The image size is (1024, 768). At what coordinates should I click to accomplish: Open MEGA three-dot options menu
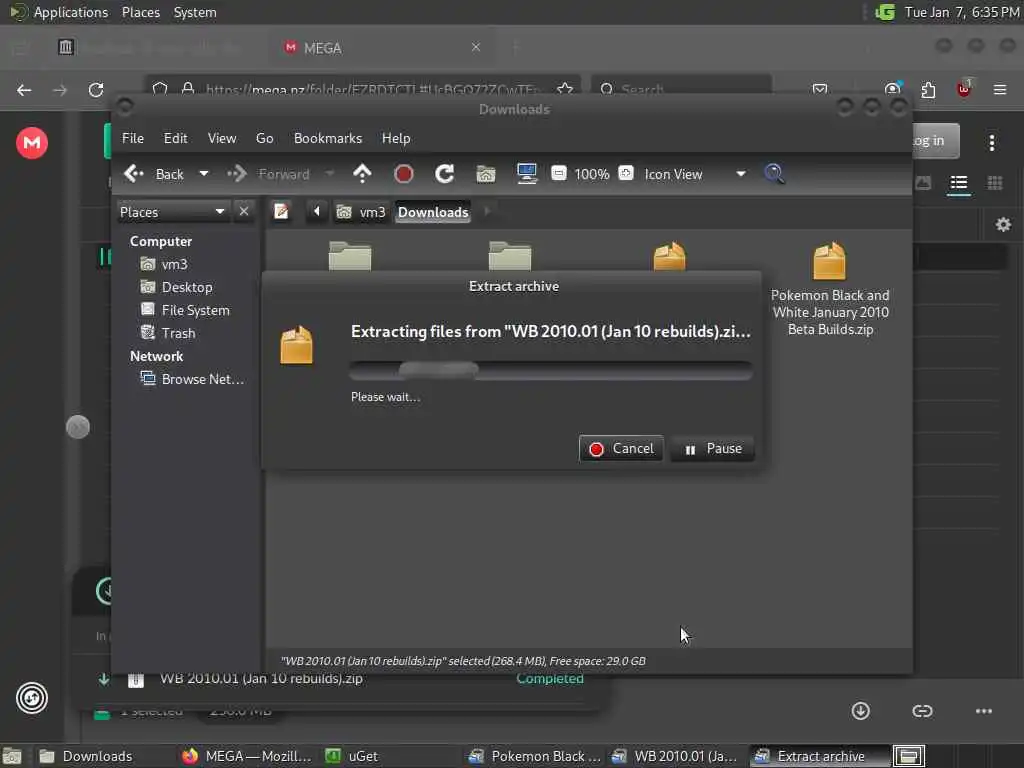[992, 143]
